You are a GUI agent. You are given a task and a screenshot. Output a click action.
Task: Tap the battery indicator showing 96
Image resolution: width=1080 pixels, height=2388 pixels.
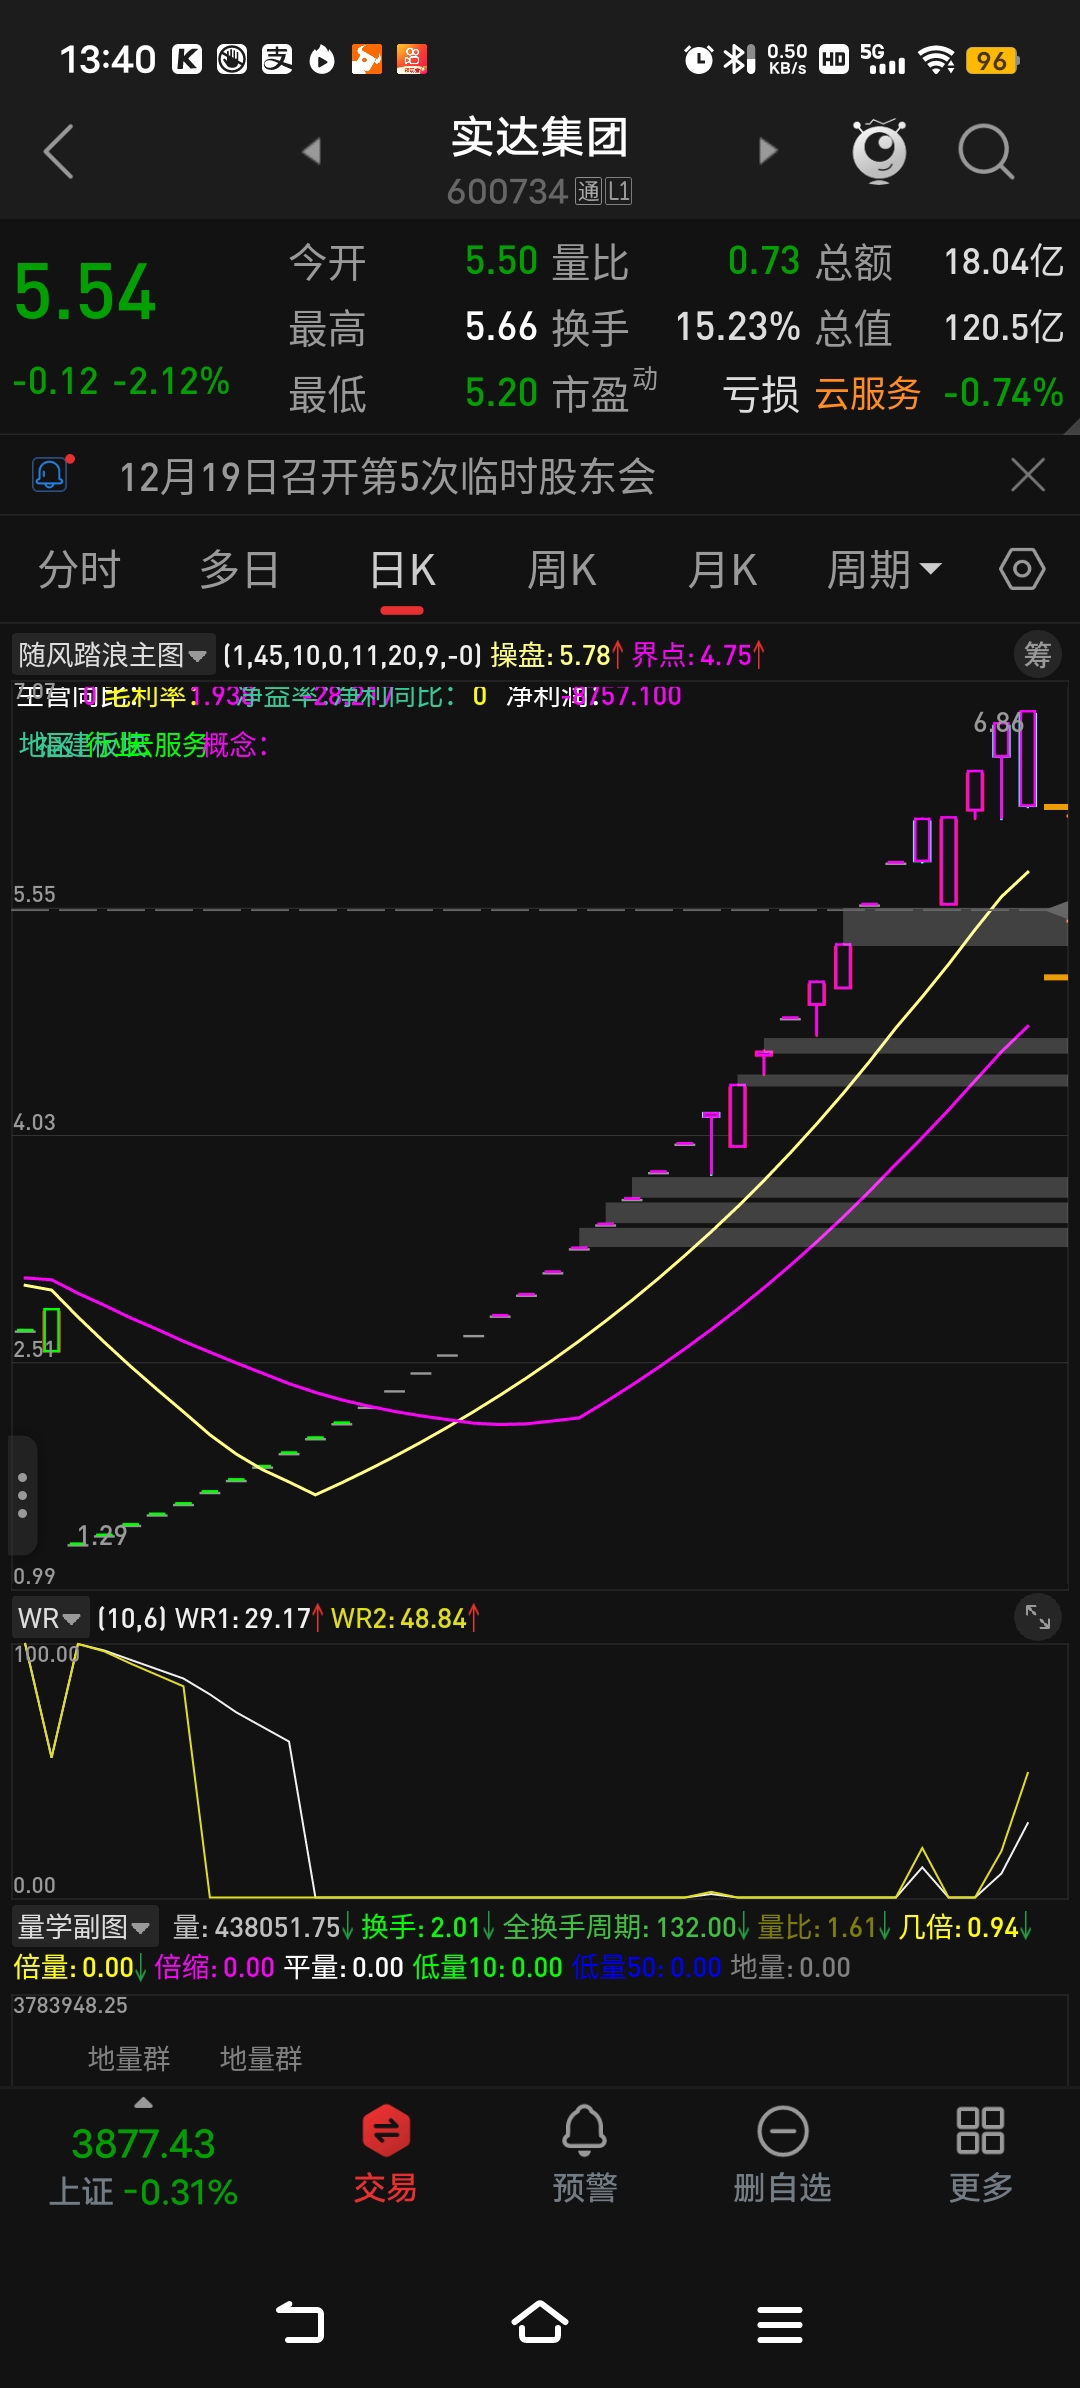click(992, 60)
